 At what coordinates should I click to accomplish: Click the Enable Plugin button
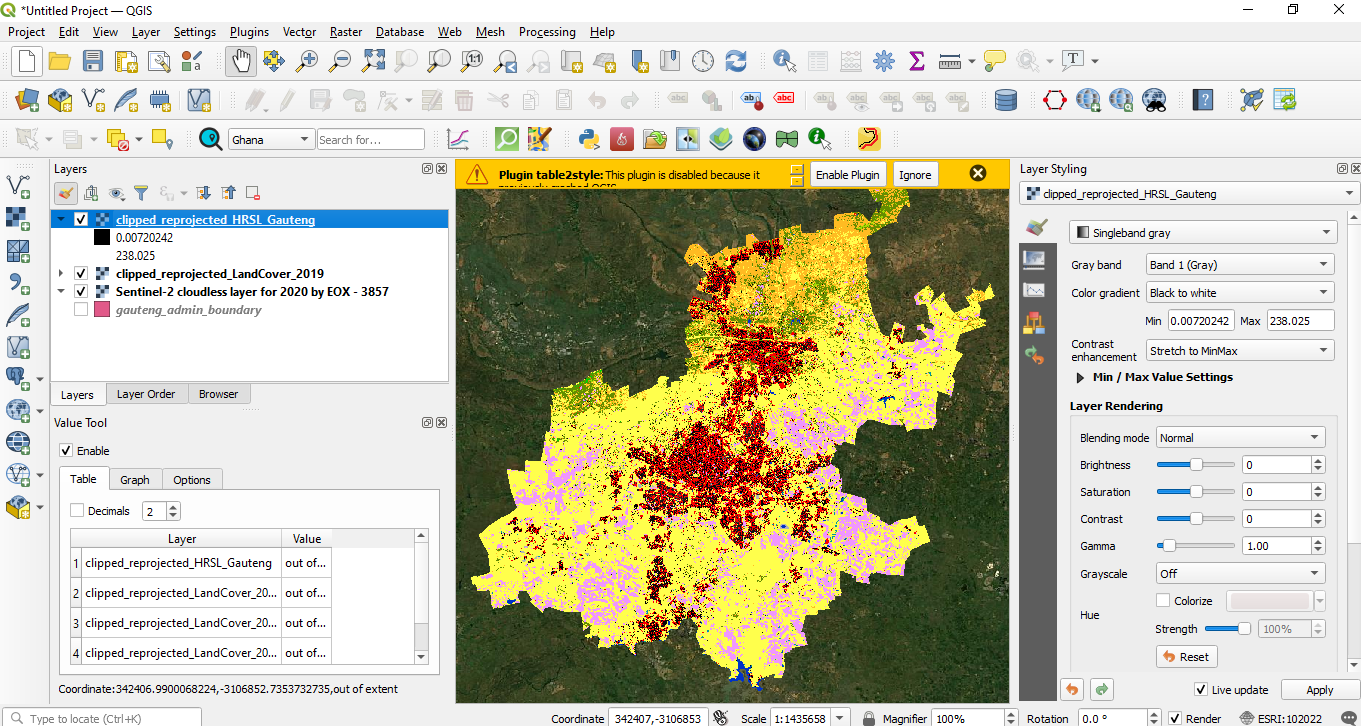coord(848,174)
